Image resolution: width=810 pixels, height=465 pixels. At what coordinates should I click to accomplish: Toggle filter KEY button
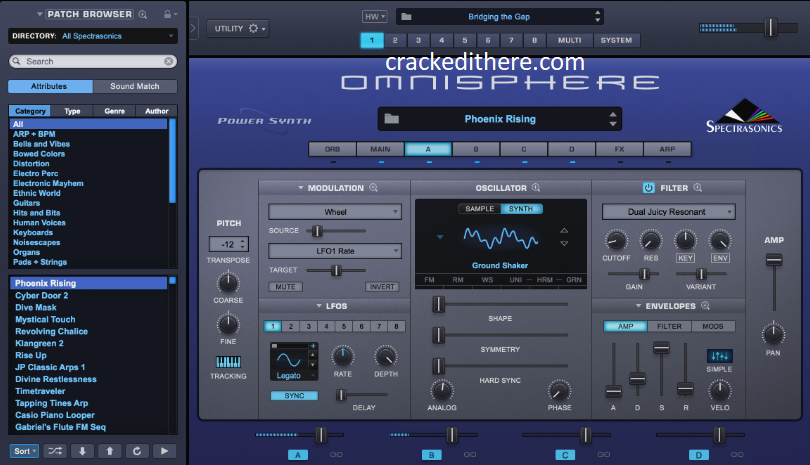[685, 258]
